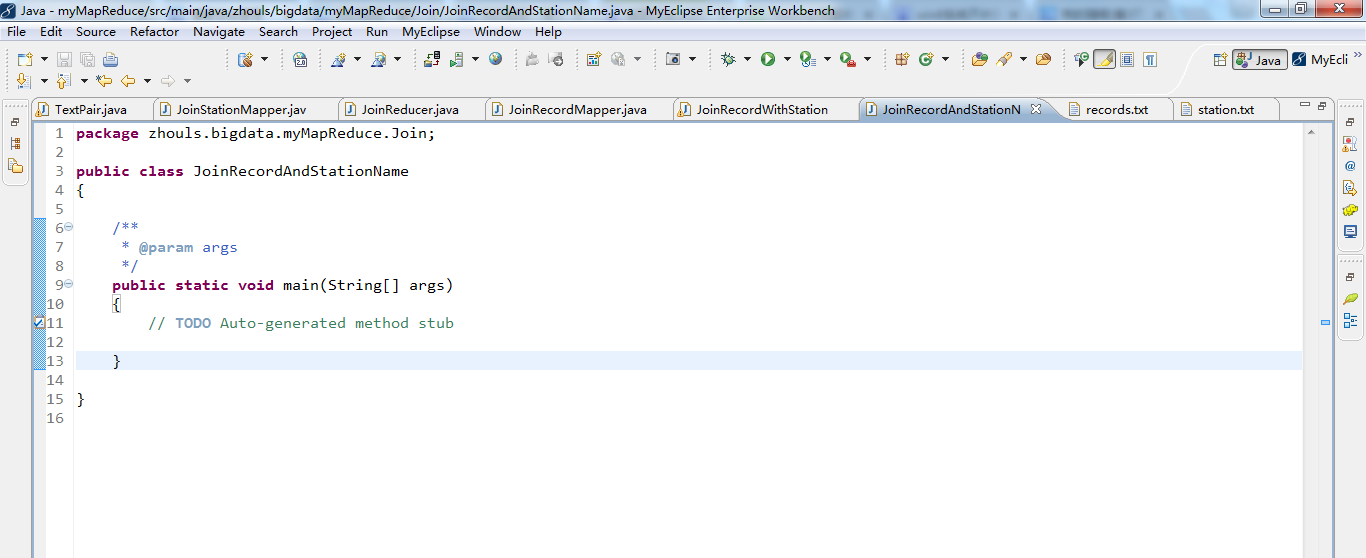Screen dimensions: 1366x558
Task: Click the Debug bug icon
Action: pos(728,60)
